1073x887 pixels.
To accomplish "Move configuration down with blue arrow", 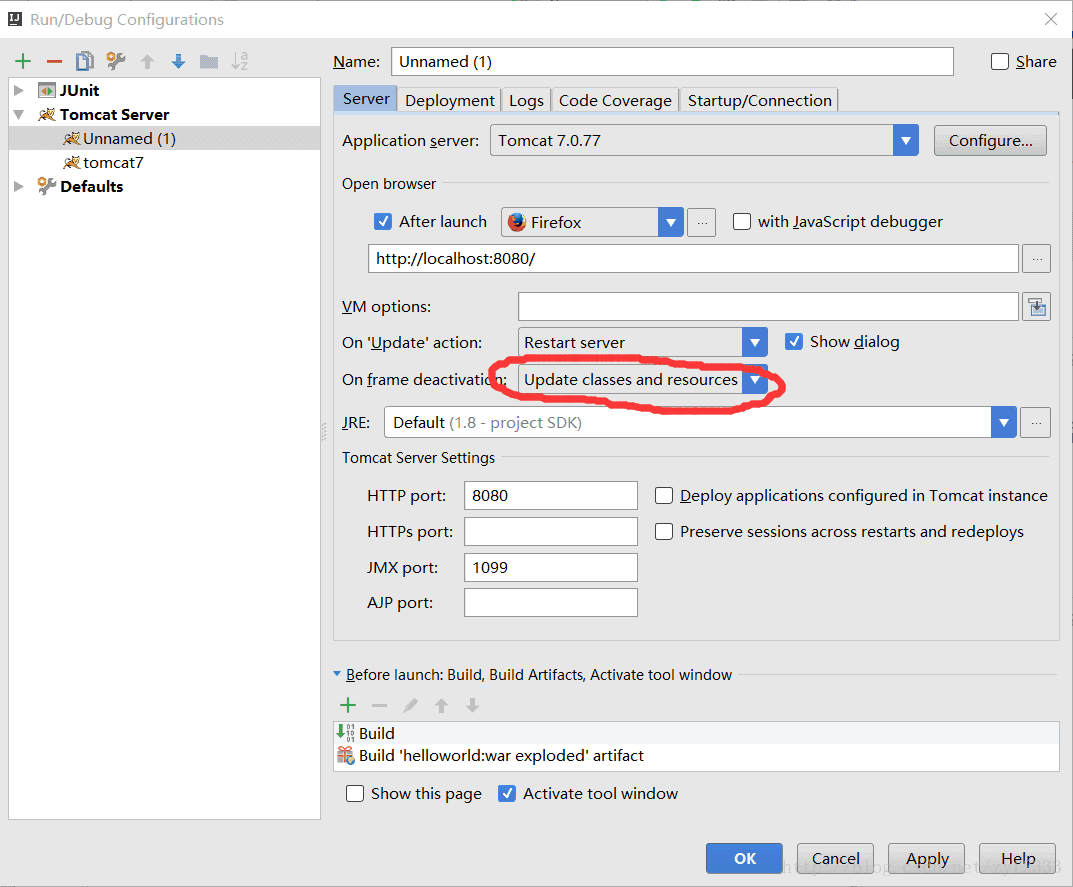I will pyautogui.click(x=179, y=62).
